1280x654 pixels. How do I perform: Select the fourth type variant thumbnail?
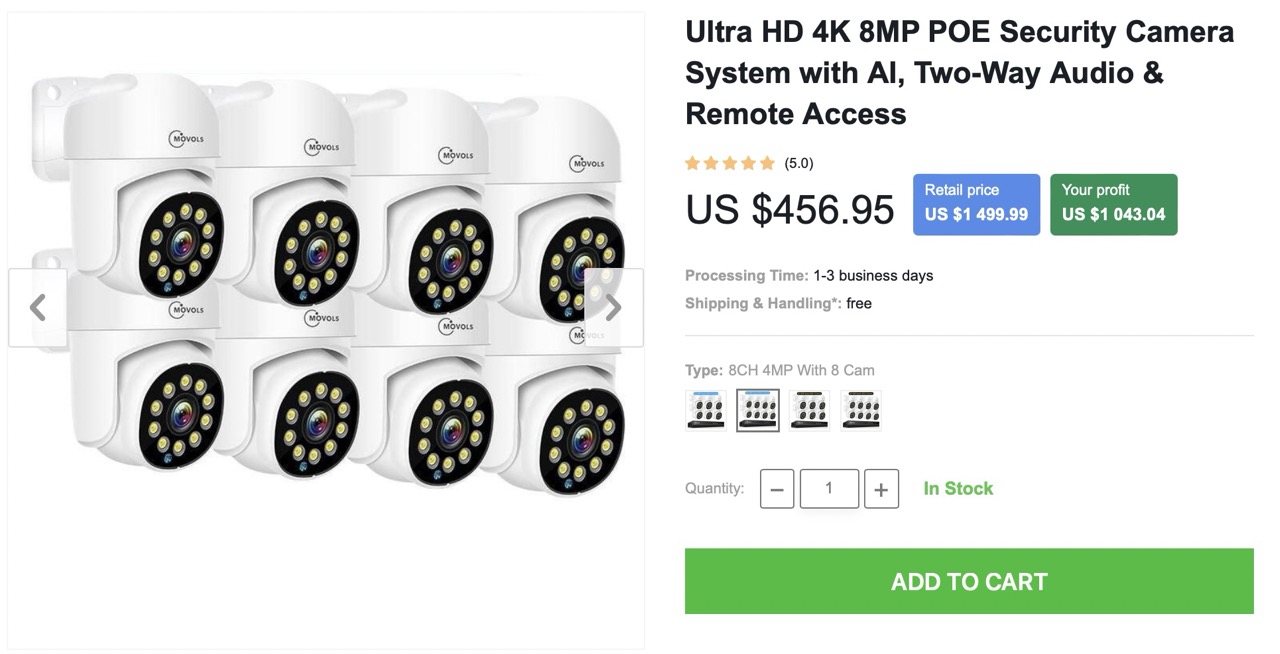(x=861, y=410)
